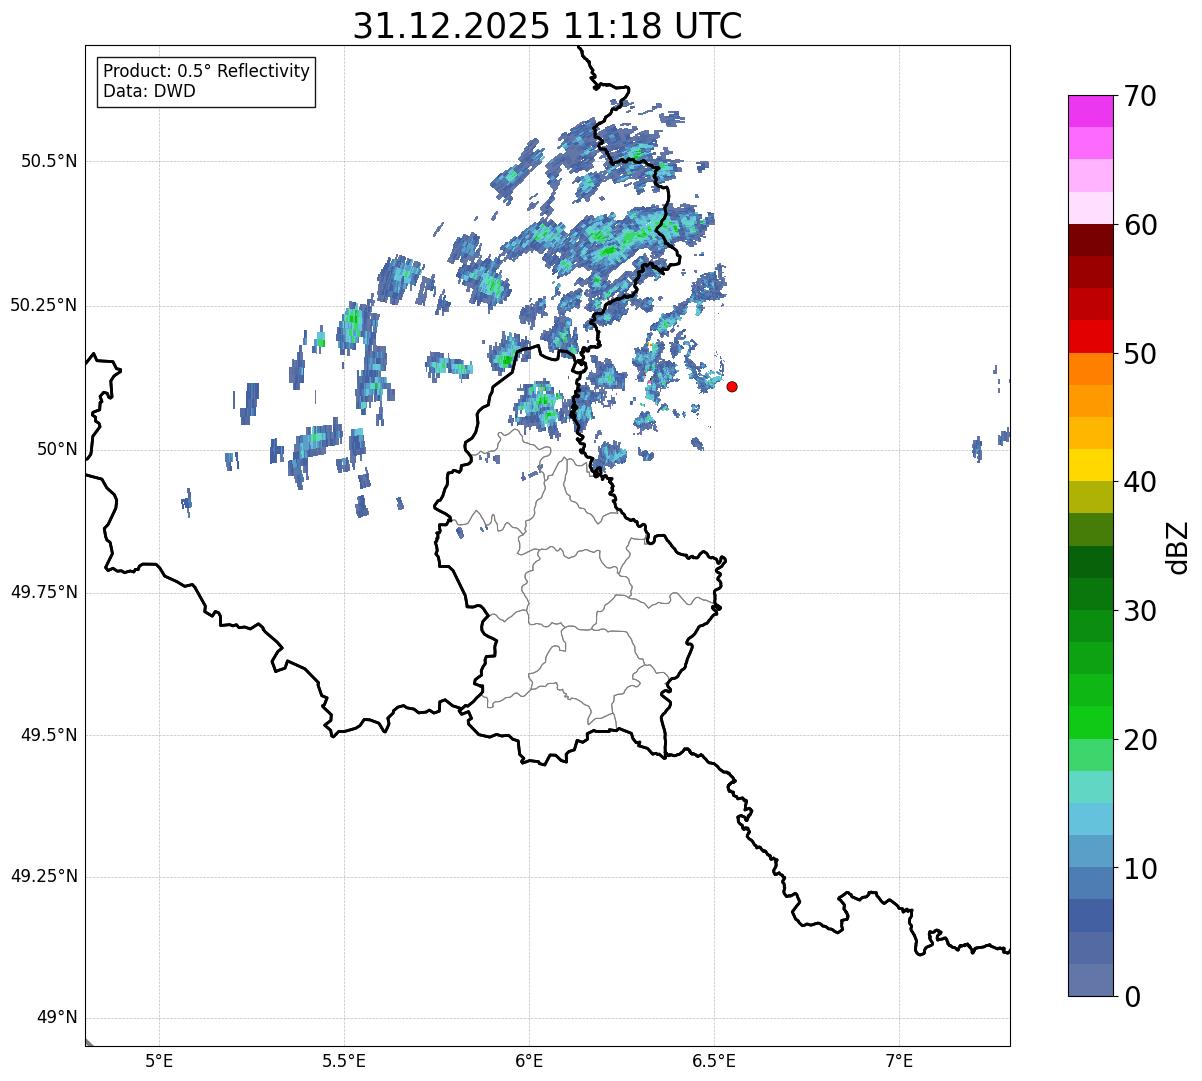Screen dimensions: 1202x1081
Task: Click the 5°E longitude label
Action: click(x=159, y=1061)
